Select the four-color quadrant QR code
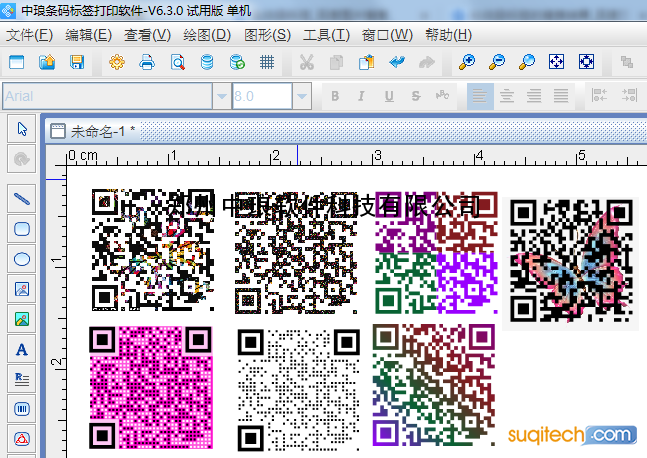 (436, 252)
